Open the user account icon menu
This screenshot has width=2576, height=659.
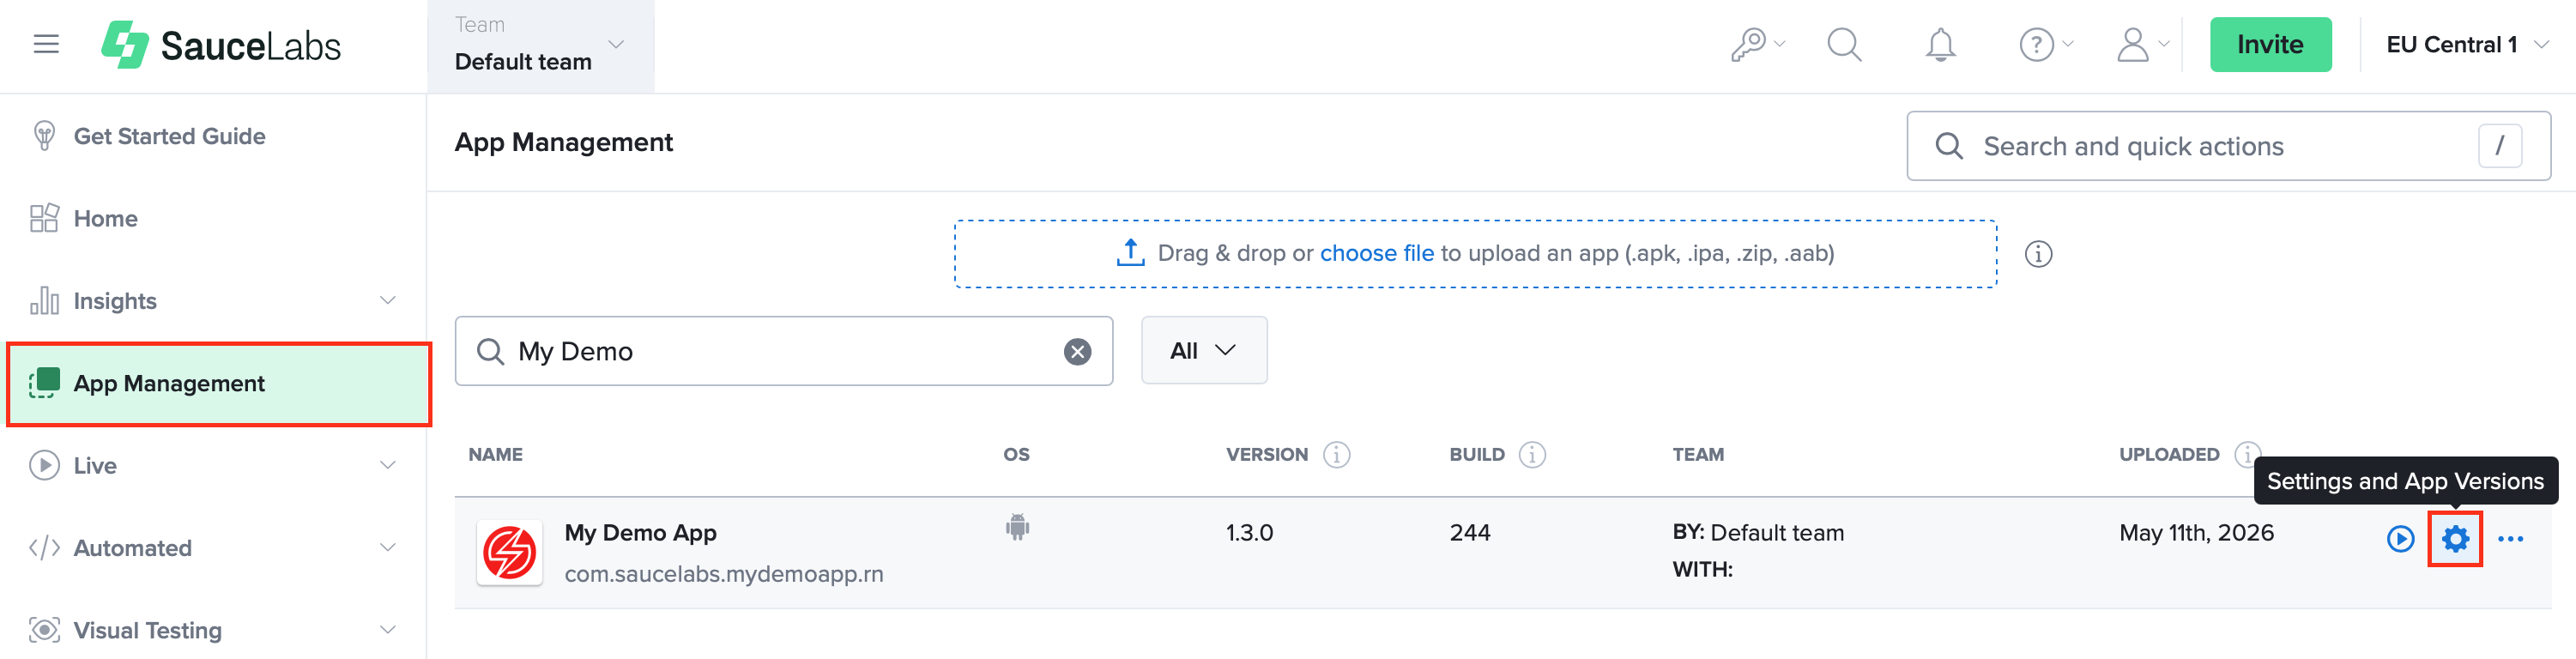(2142, 45)
